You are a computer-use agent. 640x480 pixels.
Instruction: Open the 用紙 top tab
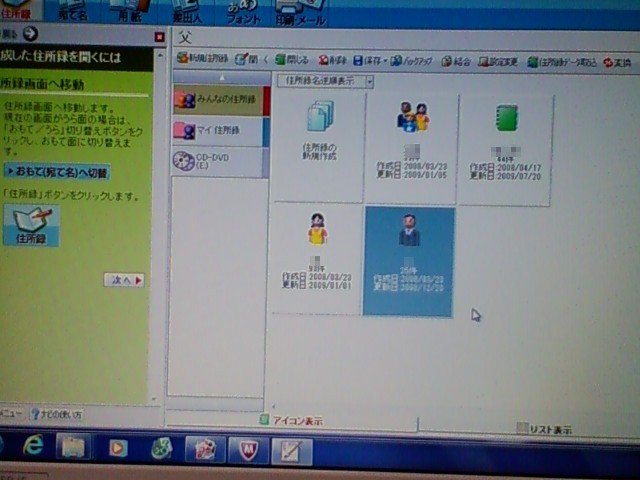tap(129, 11)
